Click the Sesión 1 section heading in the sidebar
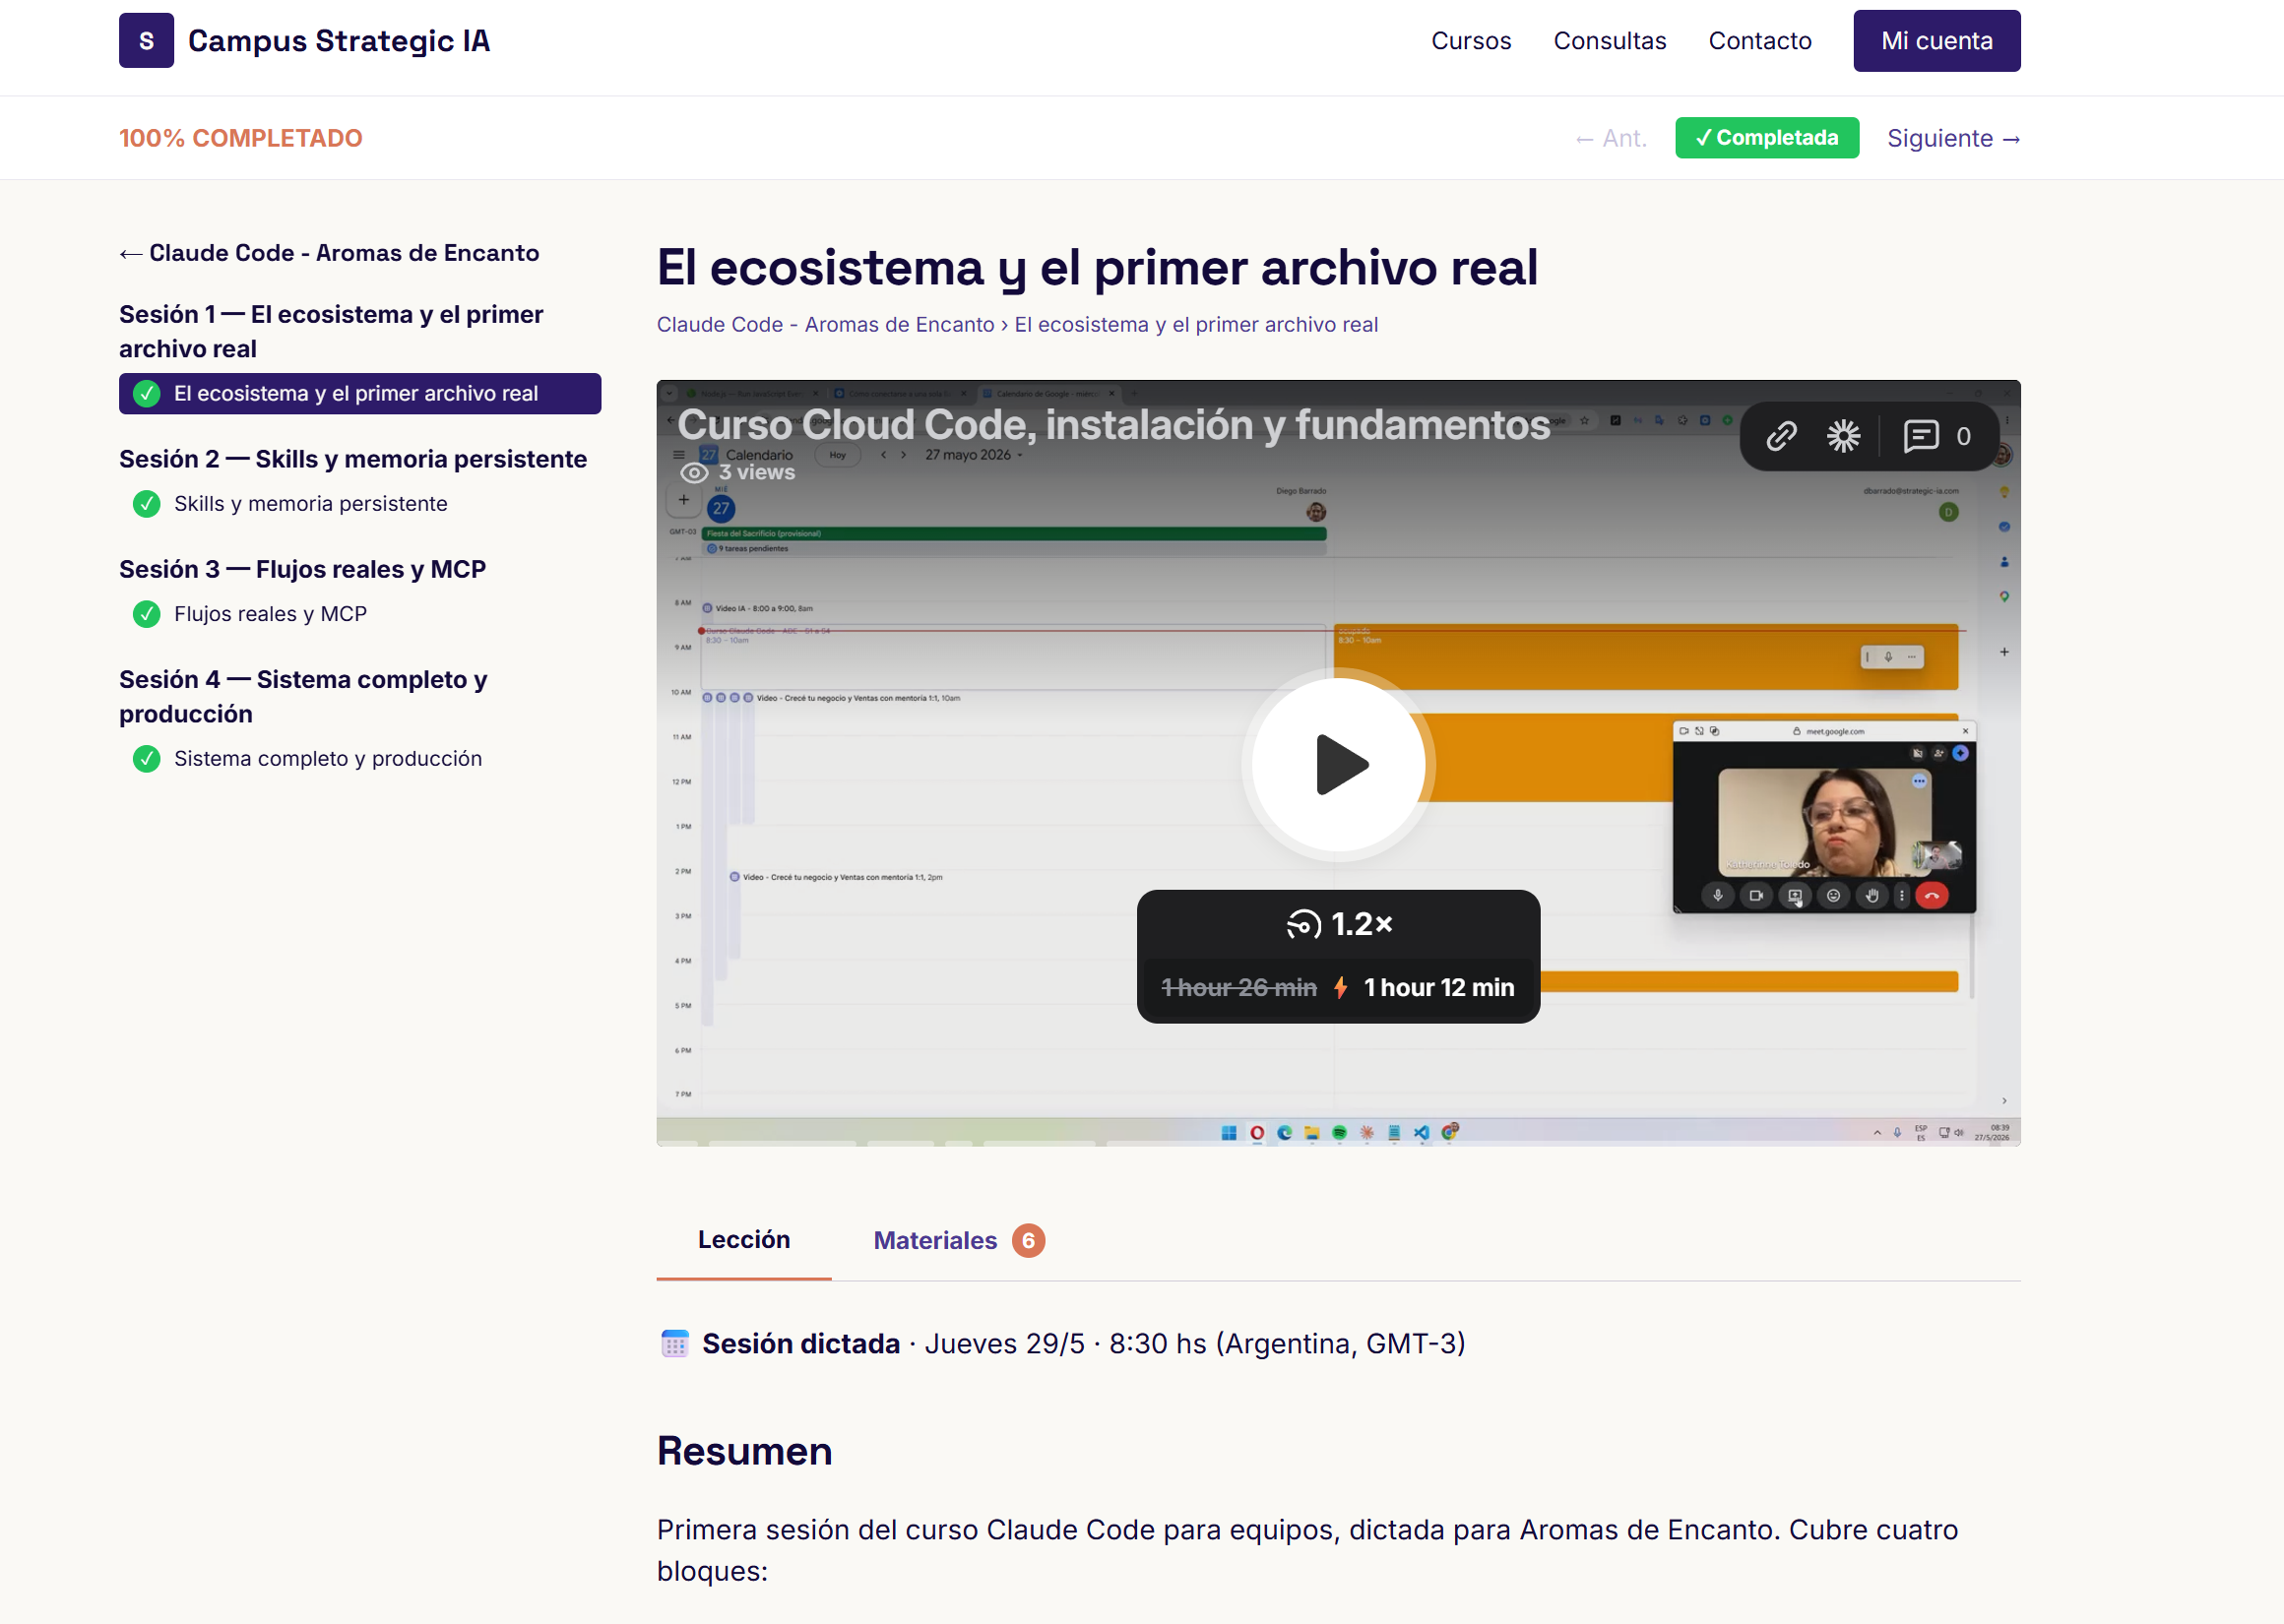This screenshot has width=2284, height=1624. (331, 332)
